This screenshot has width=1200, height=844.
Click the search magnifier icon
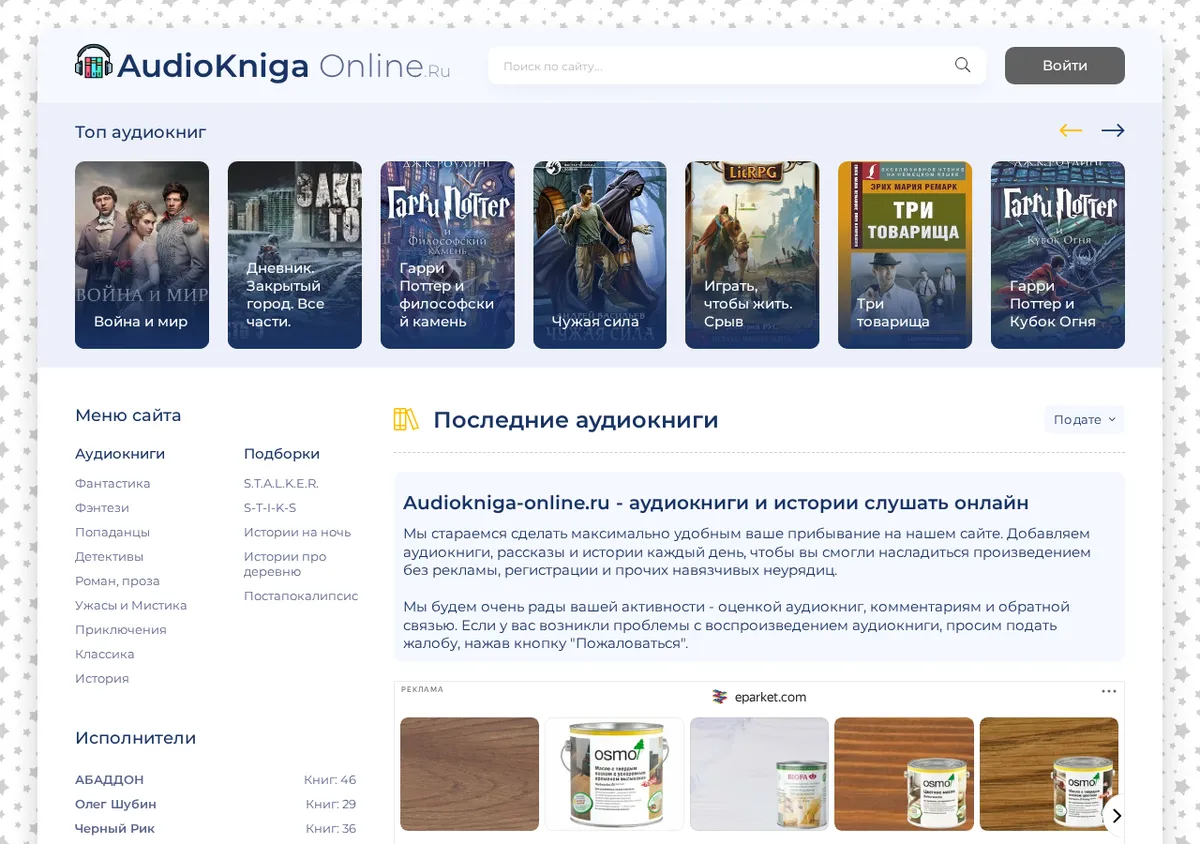[x=962, y=65]
